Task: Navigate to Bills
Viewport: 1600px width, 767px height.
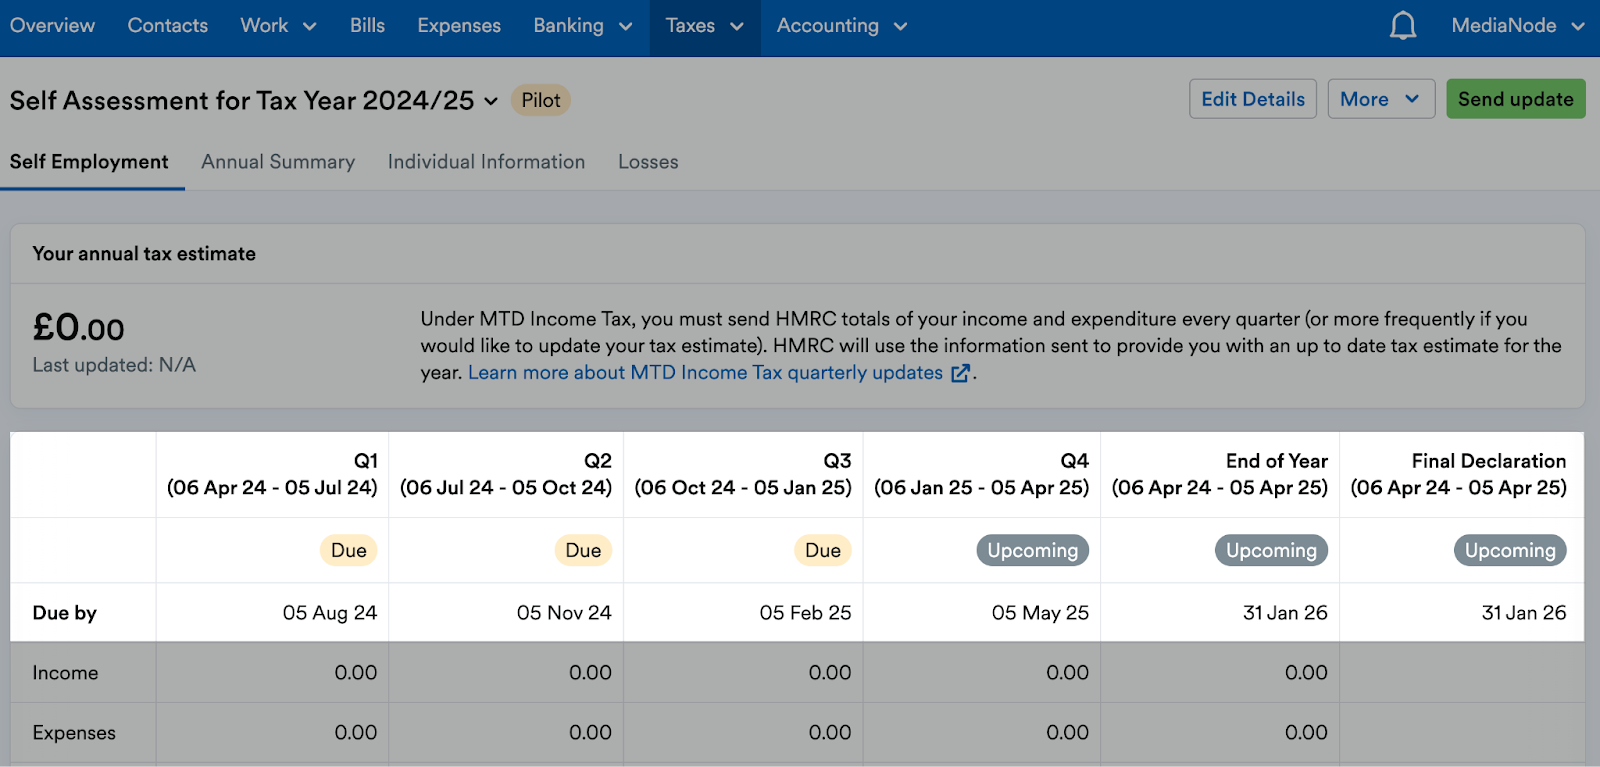Action: [367, 26]
